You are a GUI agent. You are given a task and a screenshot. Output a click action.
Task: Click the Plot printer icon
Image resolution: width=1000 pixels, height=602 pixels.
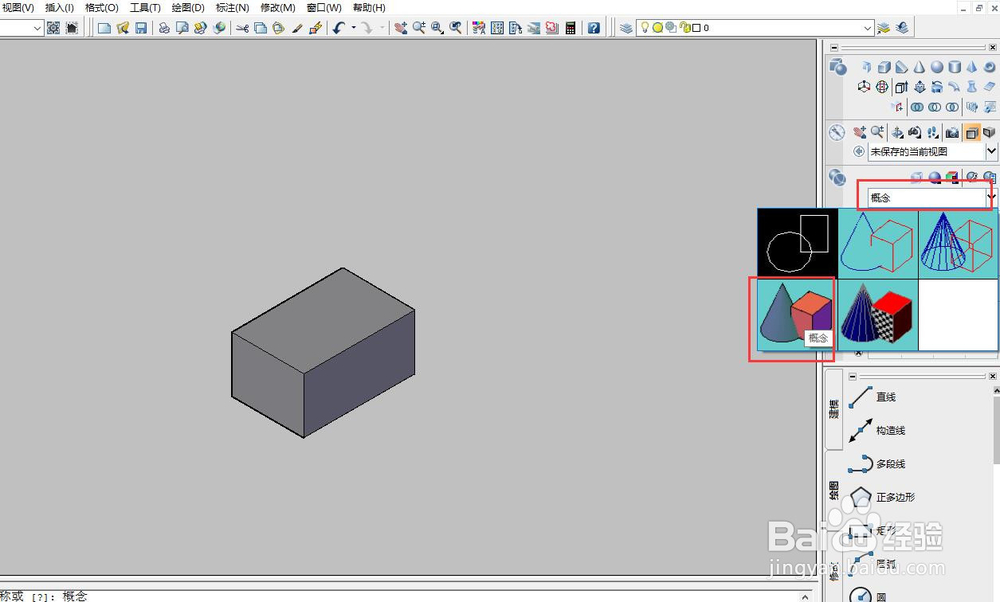click(164, 28)
